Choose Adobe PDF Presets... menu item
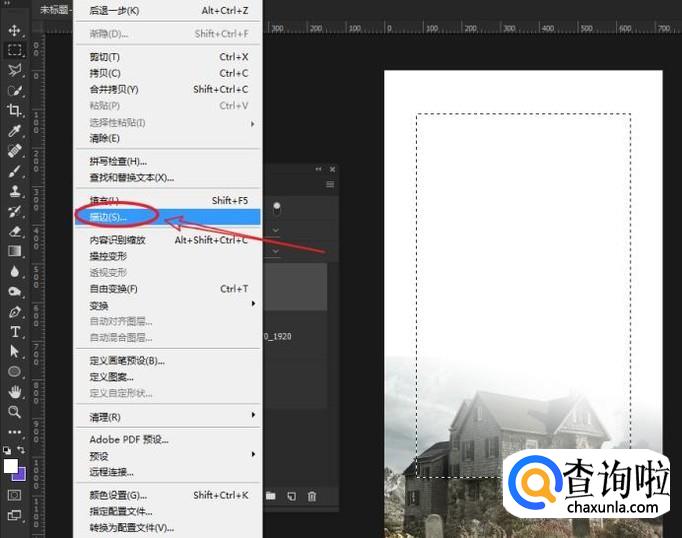Image resolution: width=682 pixels, height=538 pixels. click(x=168, y=440)
